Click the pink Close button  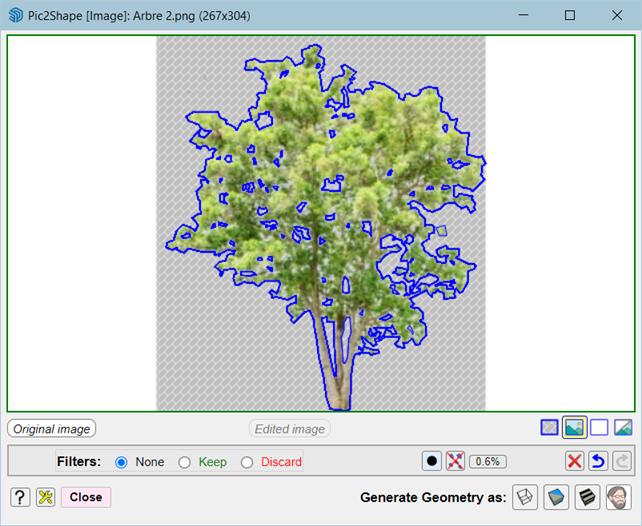pyautogui.click(x=86, y=497)
